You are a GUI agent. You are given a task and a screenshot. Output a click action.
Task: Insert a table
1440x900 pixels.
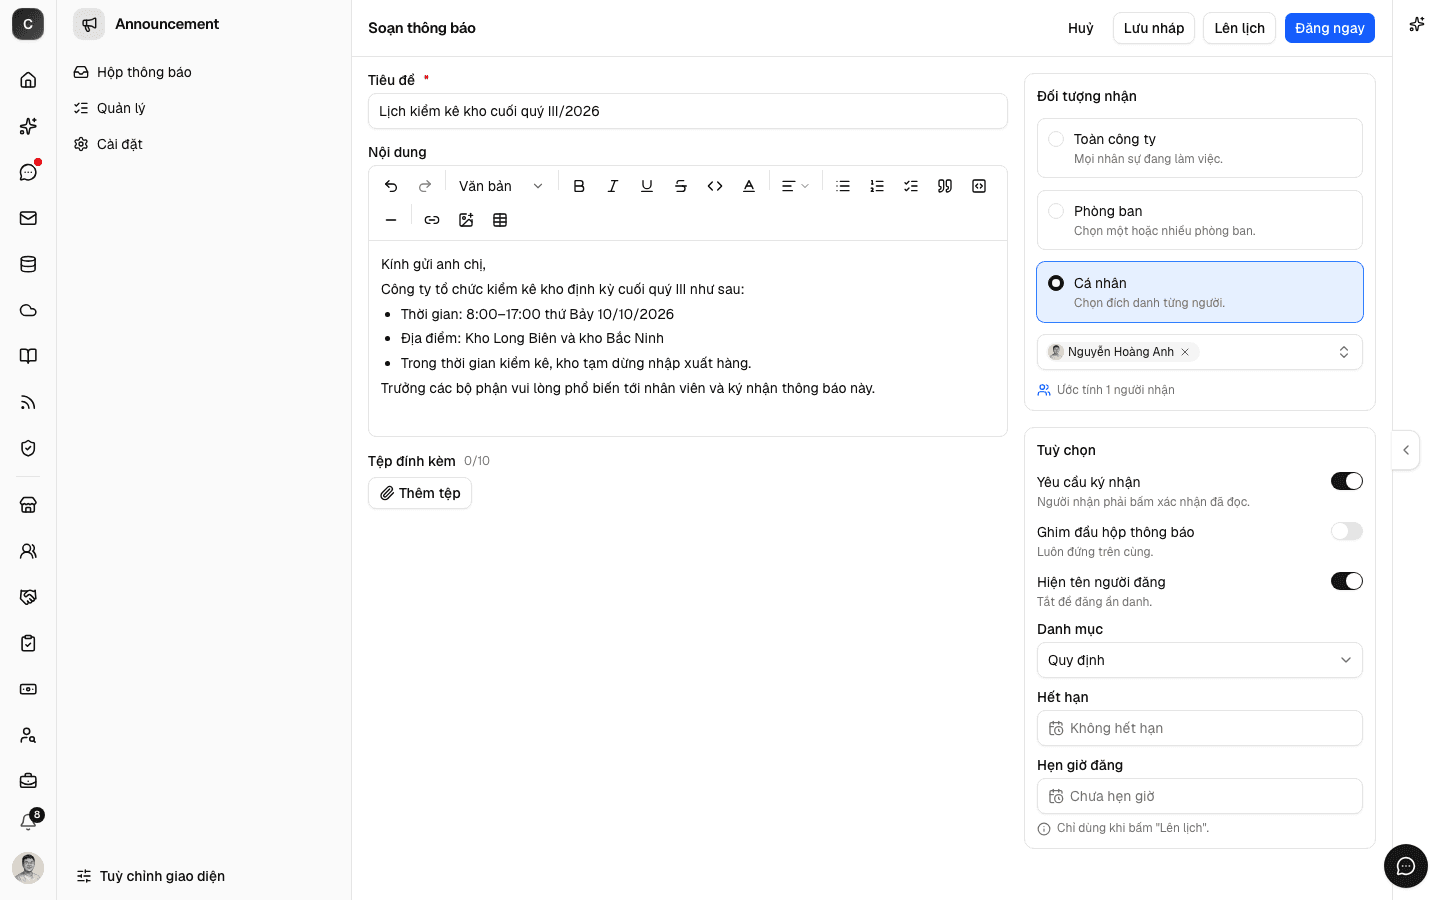pyautogui.click(x=500, y=220)
